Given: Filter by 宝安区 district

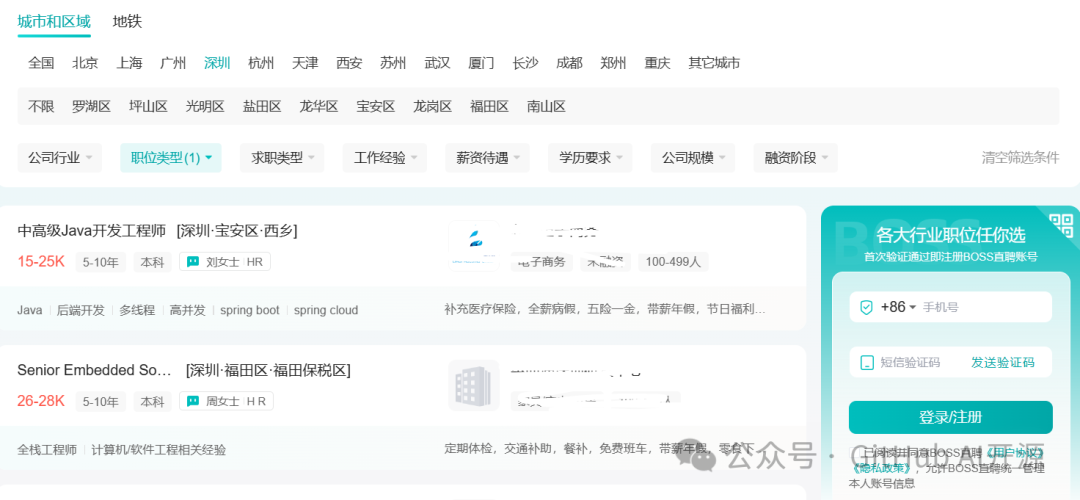Looking at the screenshot, I should click(376, 107).
